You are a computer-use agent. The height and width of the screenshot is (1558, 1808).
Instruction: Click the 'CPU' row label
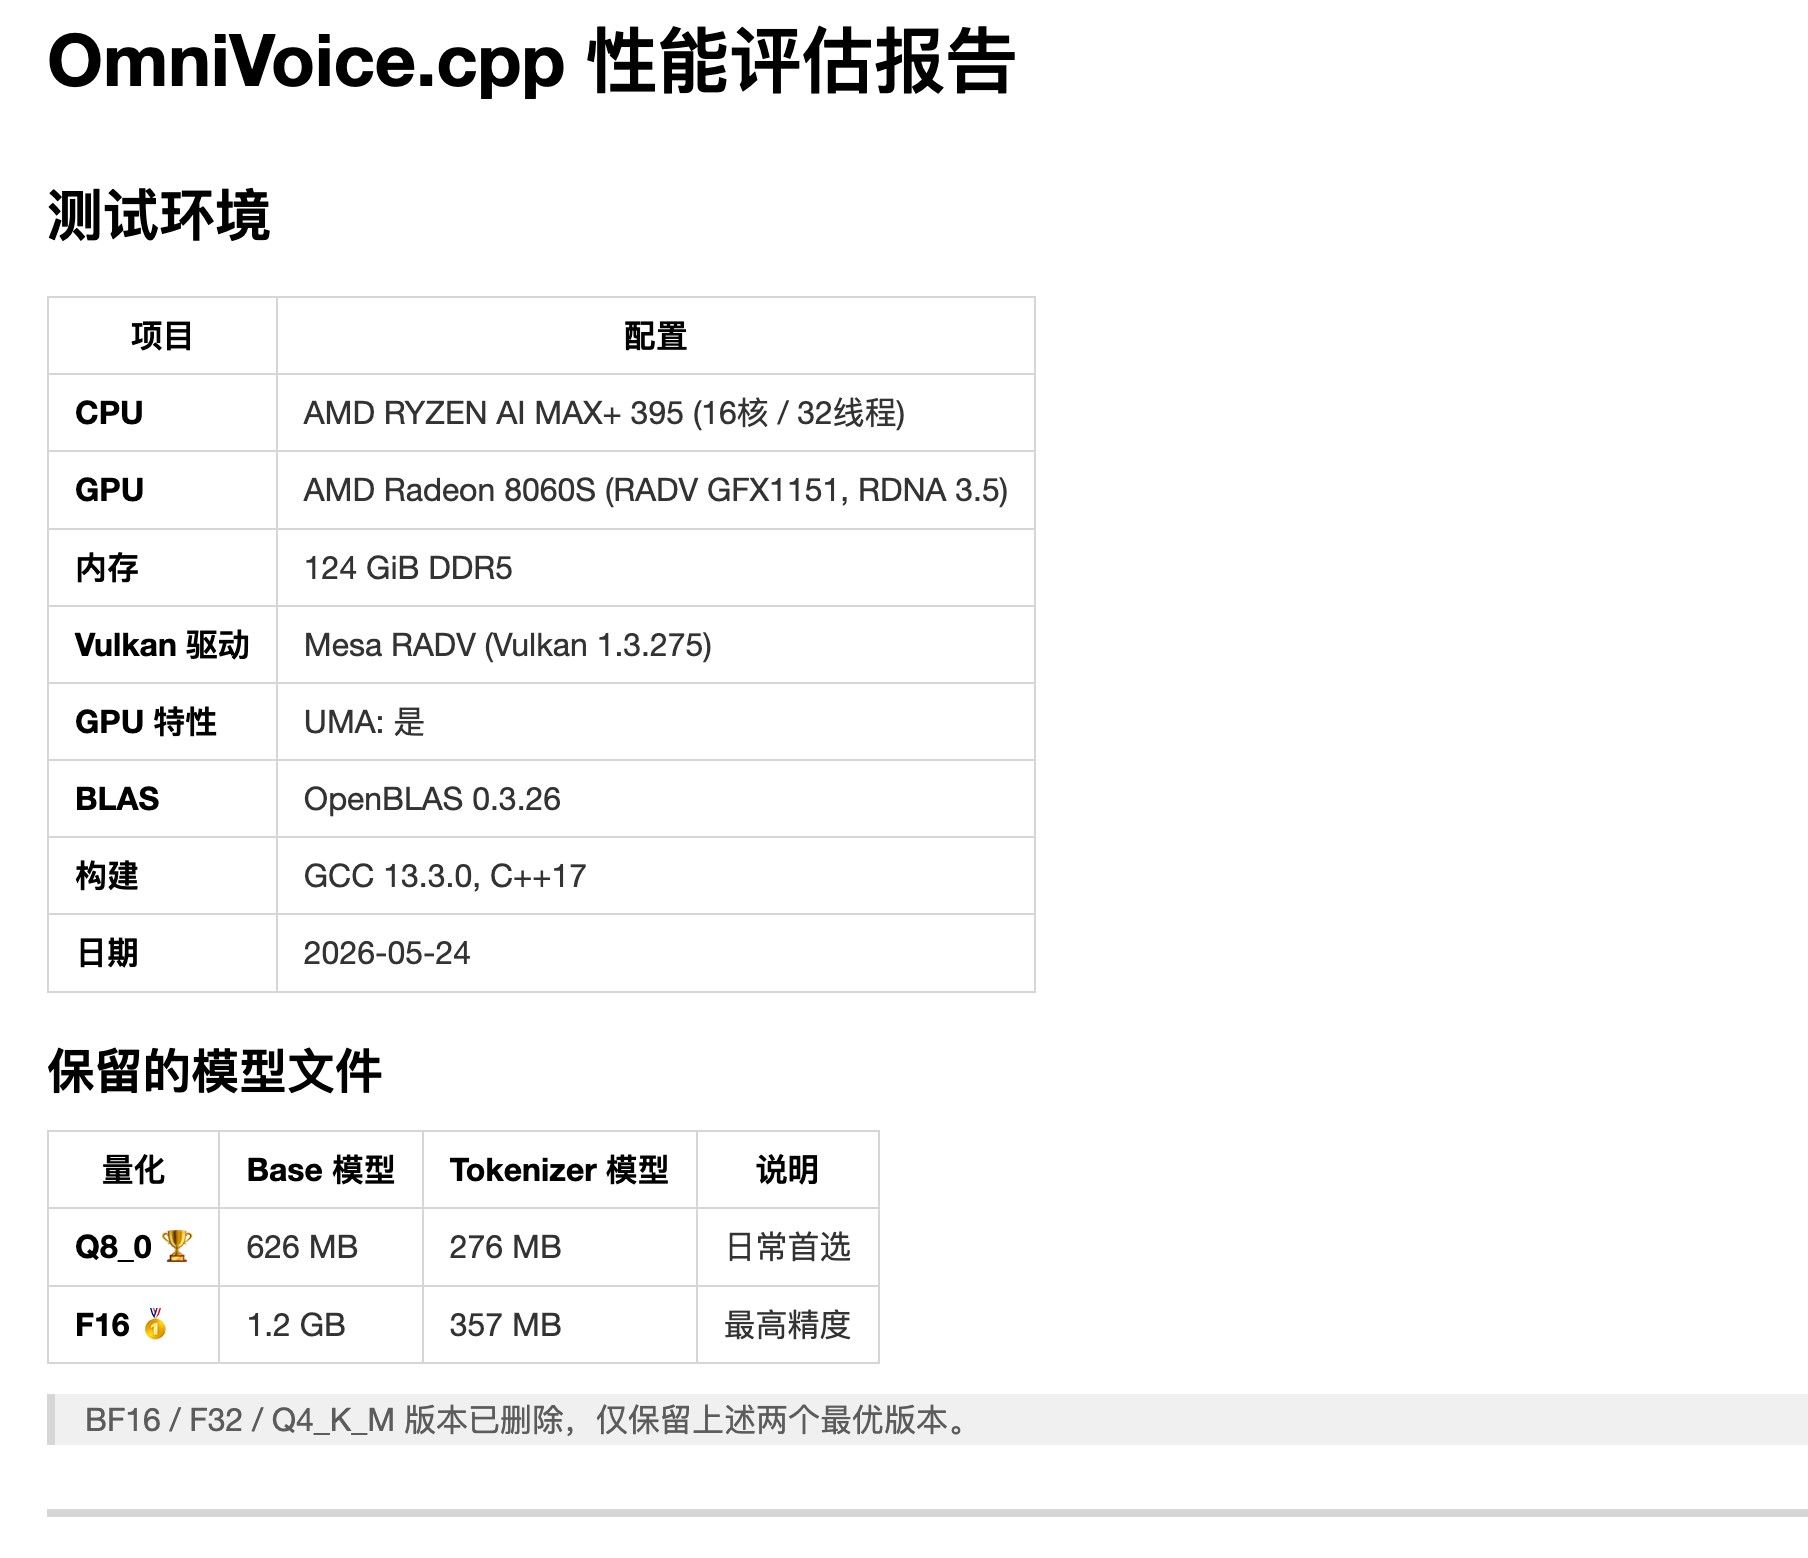pos(109,413)
